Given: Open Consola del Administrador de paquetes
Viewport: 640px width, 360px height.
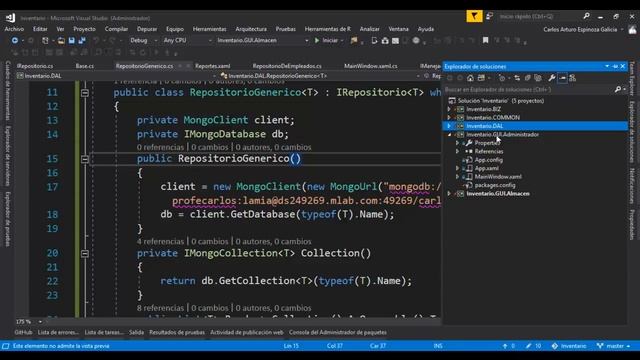Looking at the screenshot, I should (x=338, y=332).
